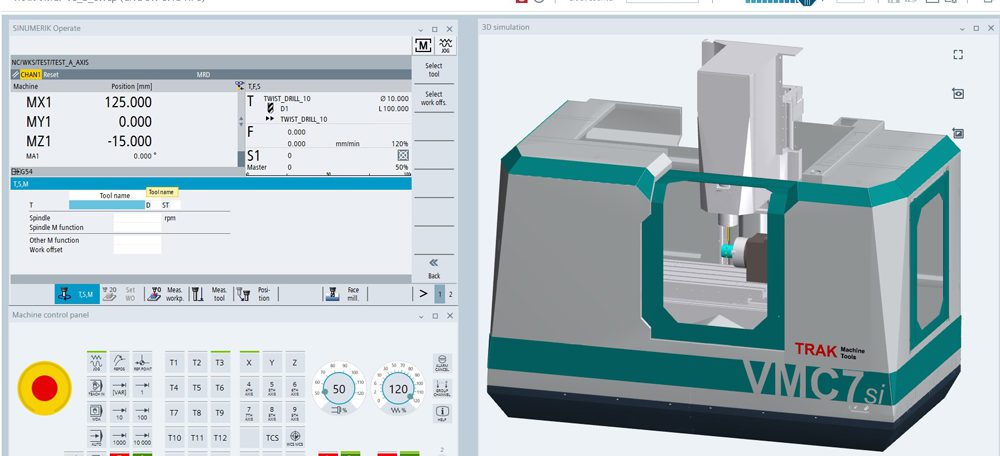Open the Machine area M icon
The image size is (1000, 456).
(423, 45)
